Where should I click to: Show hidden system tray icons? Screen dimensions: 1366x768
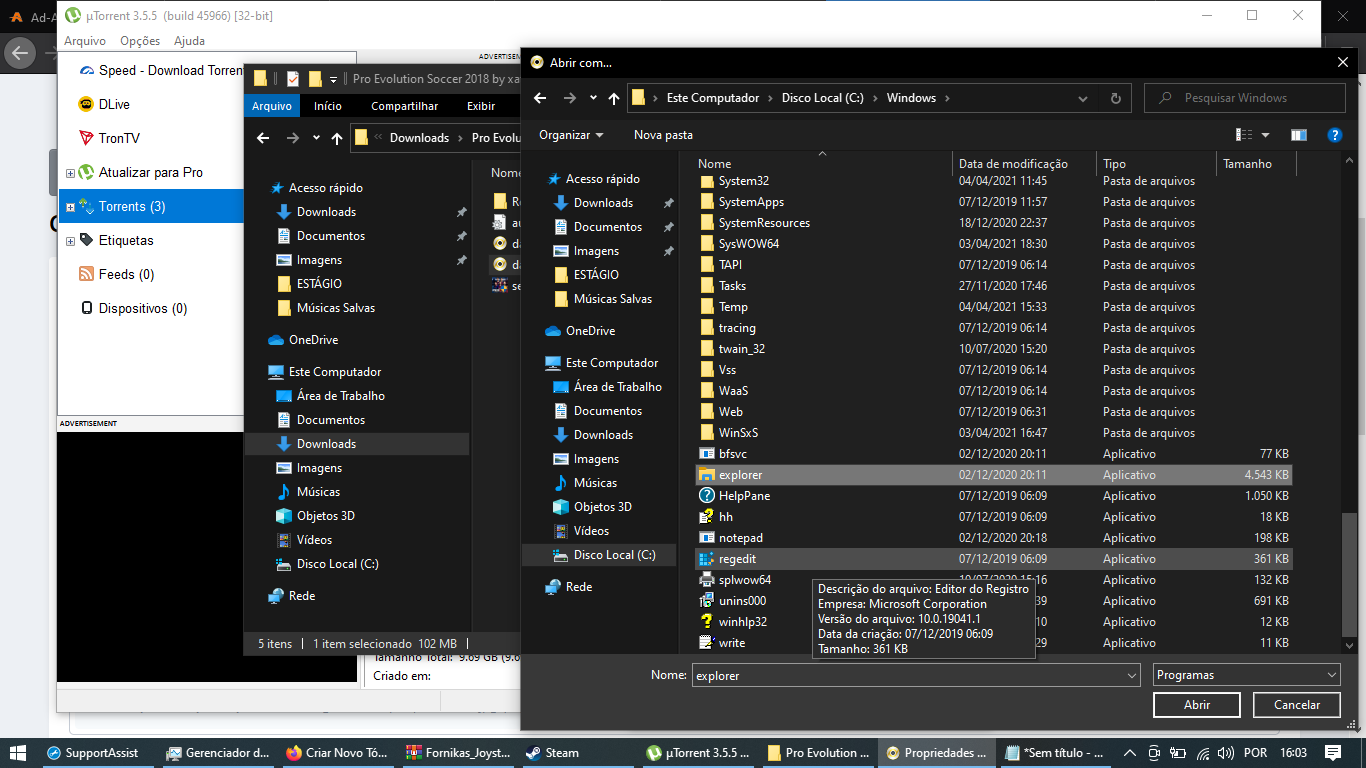pos(1129,753)
